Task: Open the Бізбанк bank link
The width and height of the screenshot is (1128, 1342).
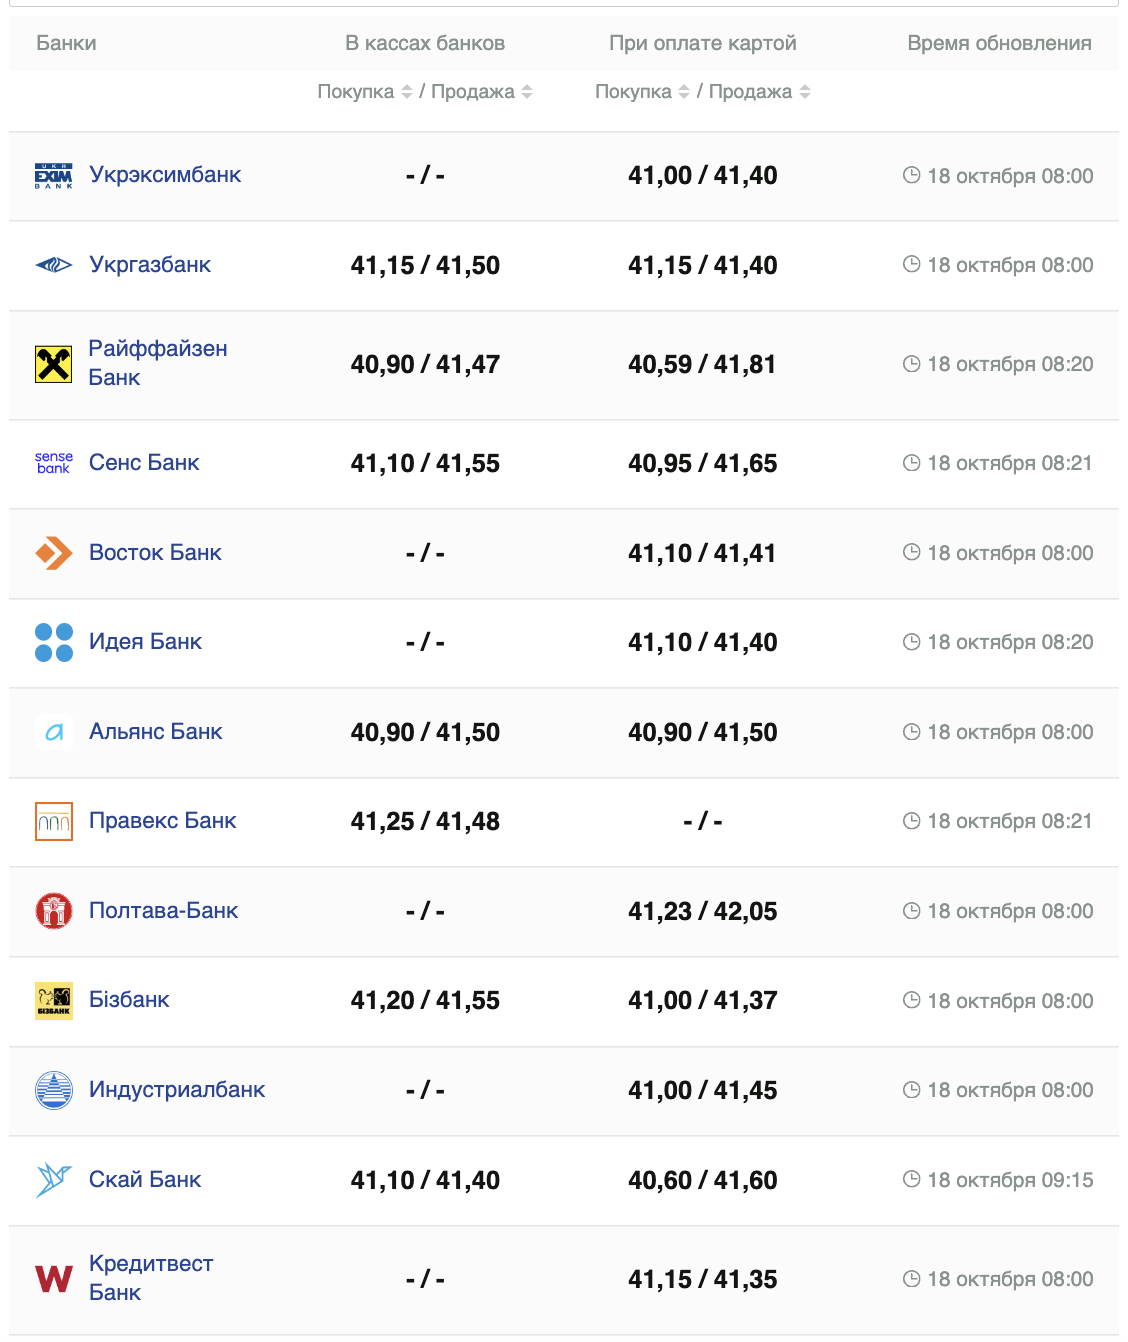Action: click(129, 1000)
